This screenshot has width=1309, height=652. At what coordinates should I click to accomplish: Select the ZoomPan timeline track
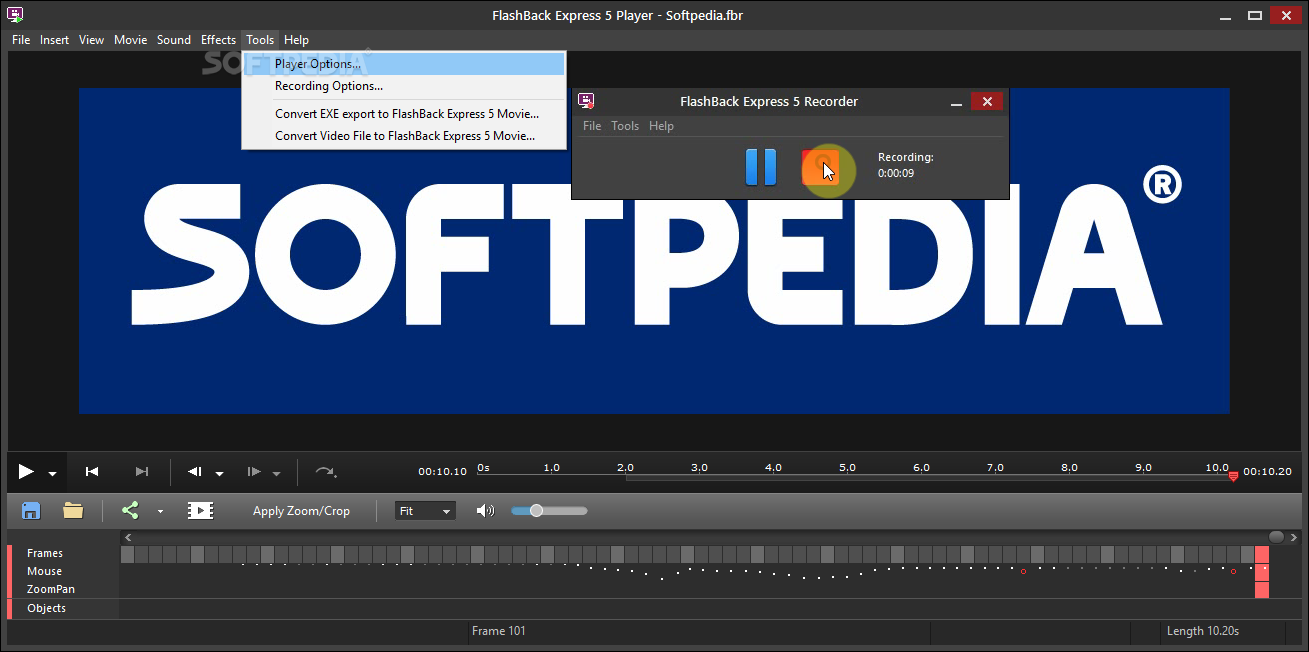pyautogui.click(x=51, y=589)
